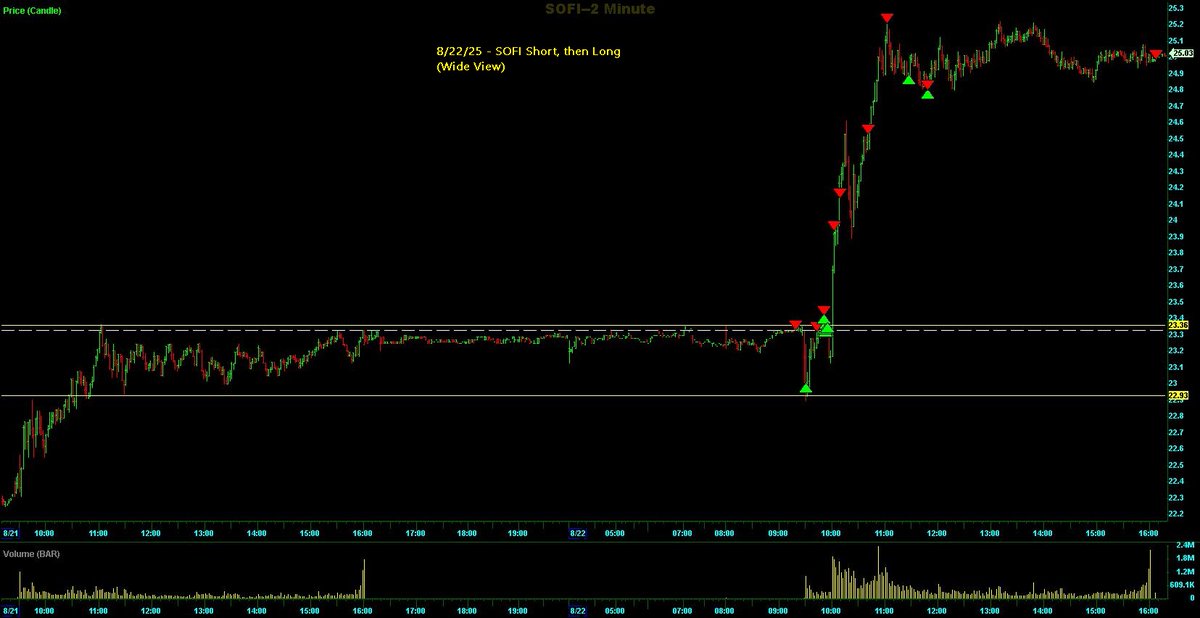The height and width of the screenshot is (618, 1200).
Task: Click the red marker near the 23.95 level
Action: point(834,226)
